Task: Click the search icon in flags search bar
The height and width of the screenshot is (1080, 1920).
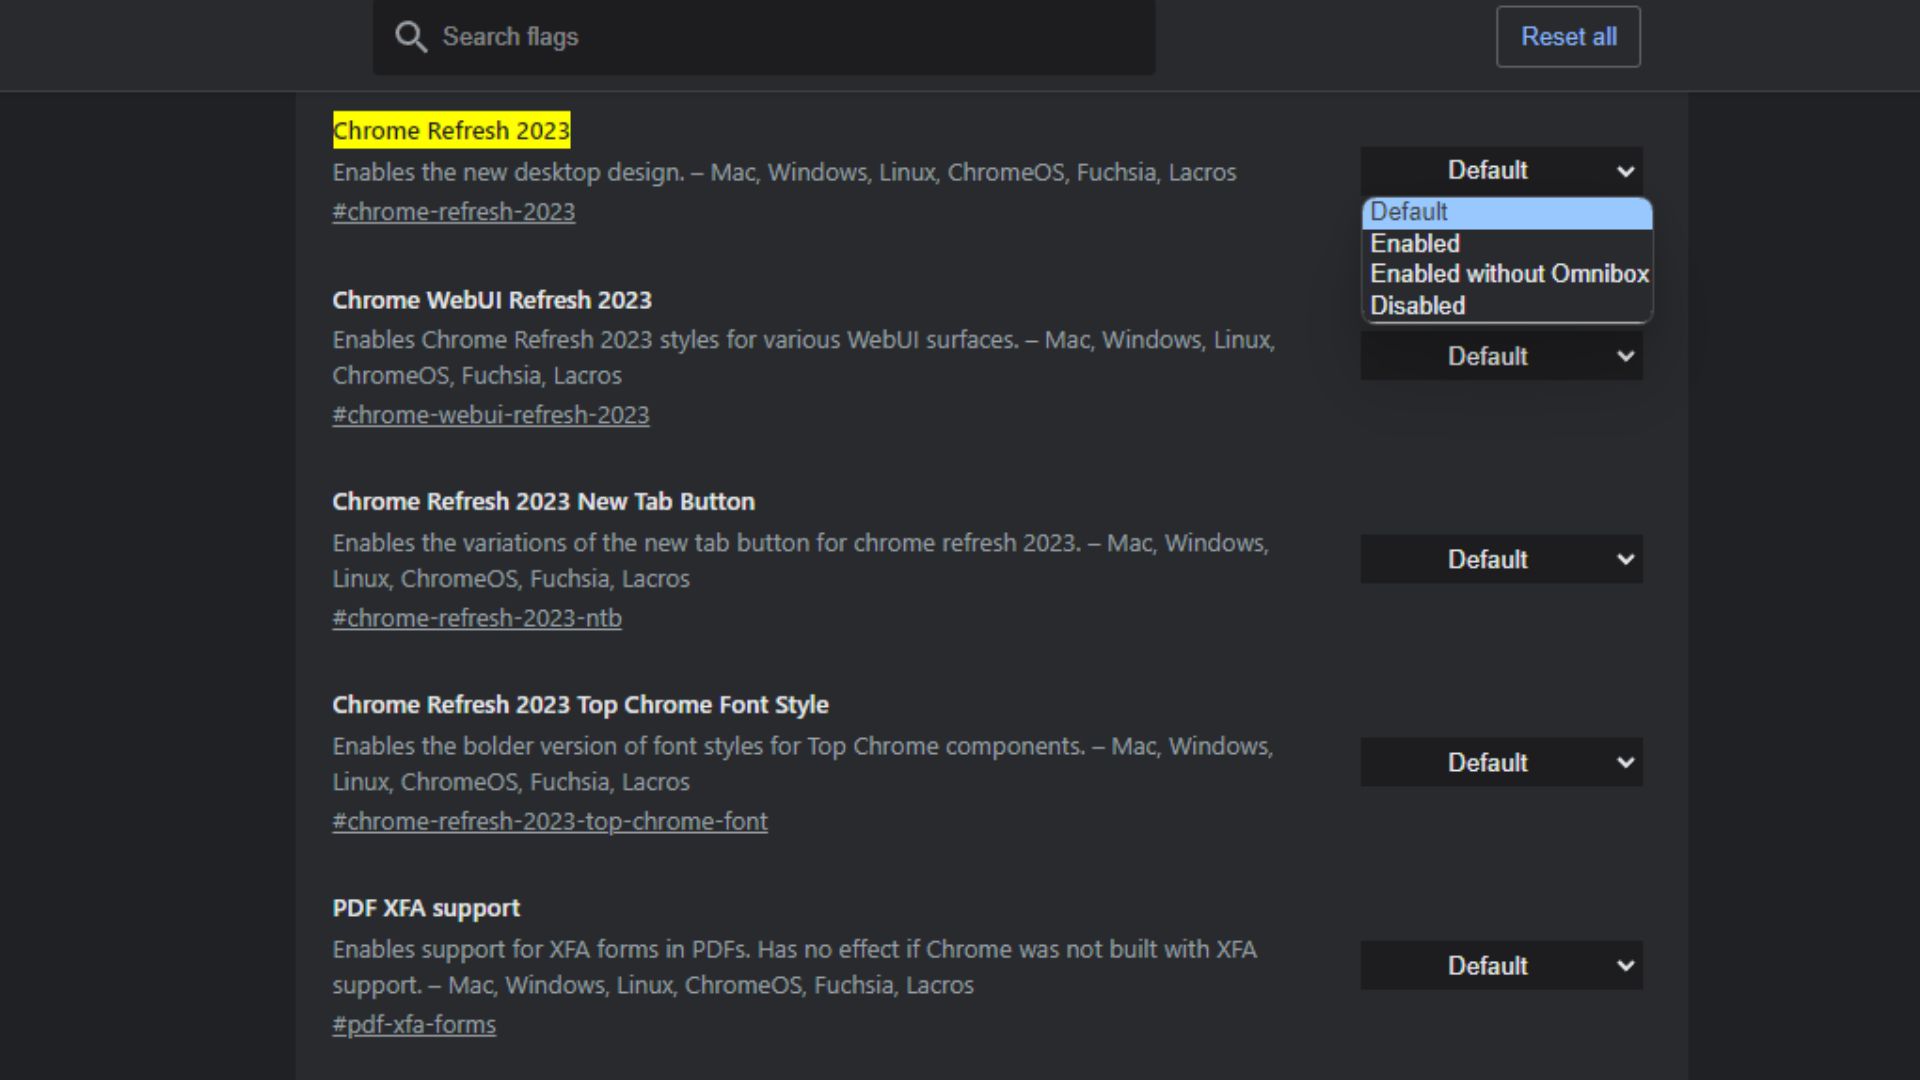Action: pos(413,37)
